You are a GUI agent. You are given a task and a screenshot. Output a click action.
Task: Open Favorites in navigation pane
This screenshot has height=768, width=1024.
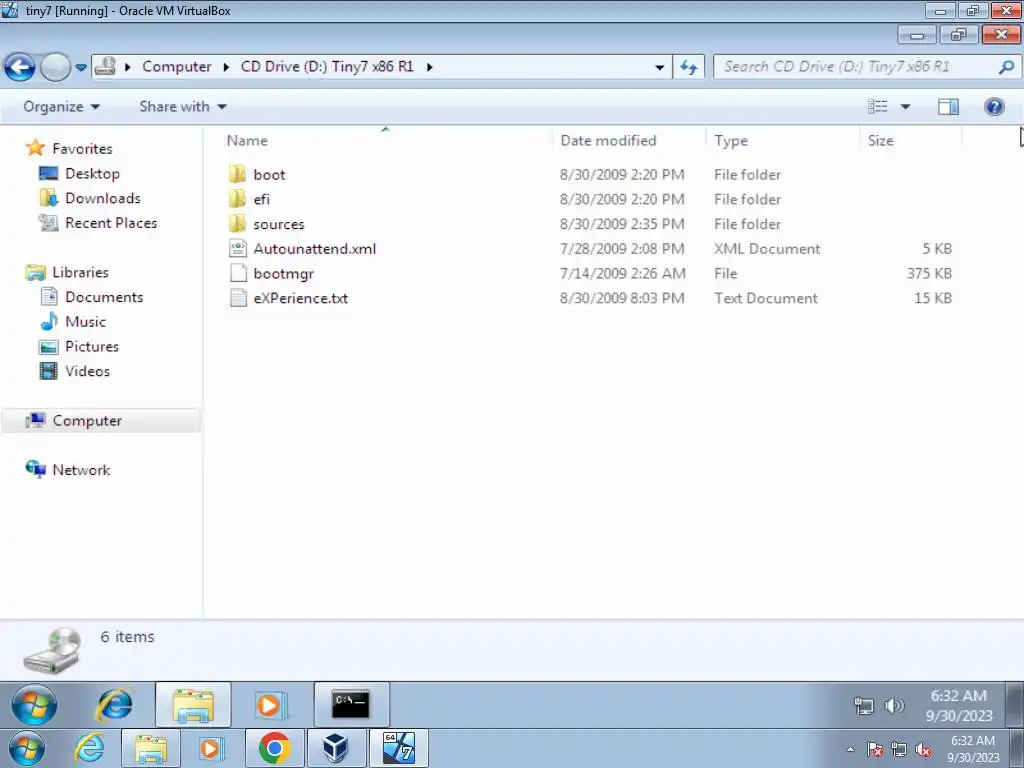coord(82,149)
